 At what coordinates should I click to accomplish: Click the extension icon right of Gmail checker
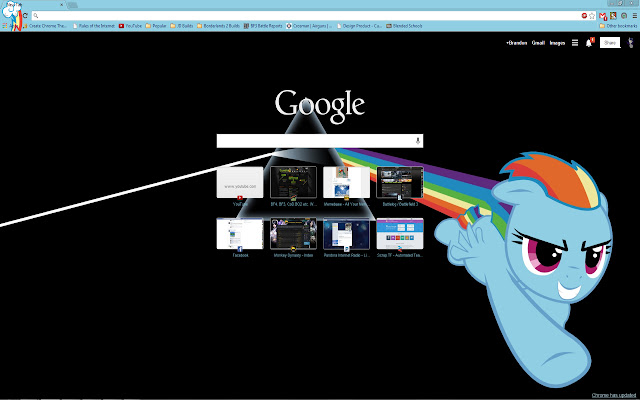613,16
